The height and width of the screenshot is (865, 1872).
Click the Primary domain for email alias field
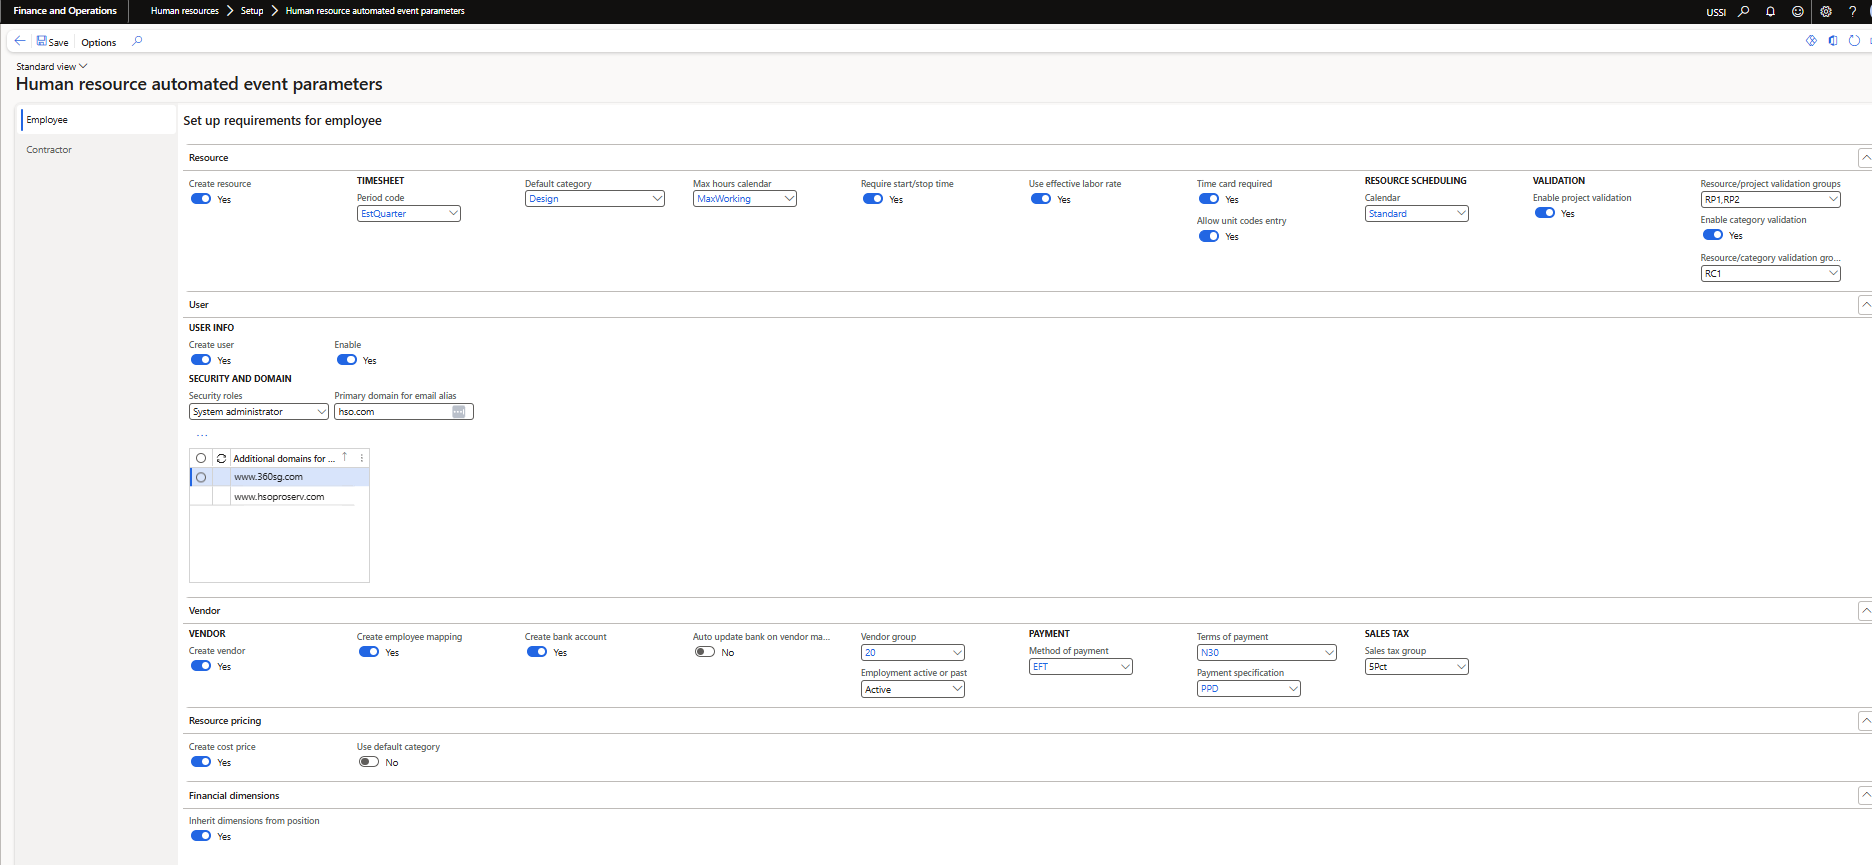(x=393, y=412)
